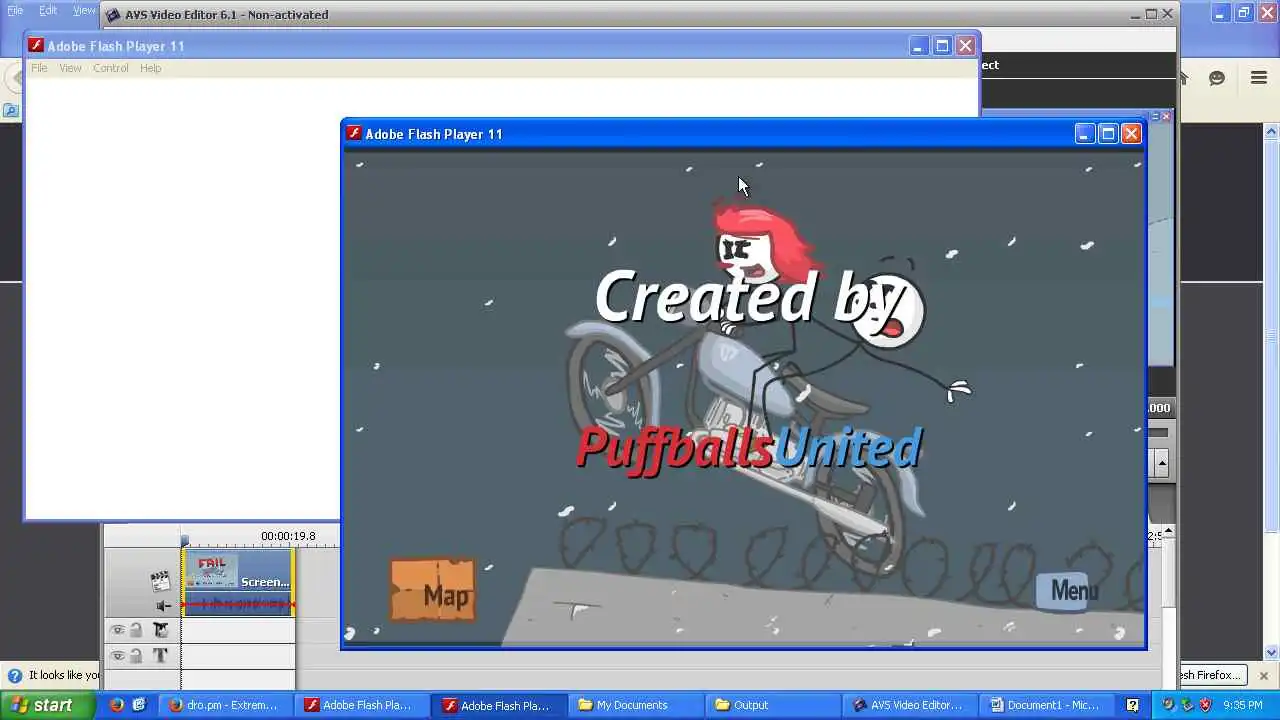Click the Menu button in the game
This screenshot has width=1280, height=720.
(1067, 591)
